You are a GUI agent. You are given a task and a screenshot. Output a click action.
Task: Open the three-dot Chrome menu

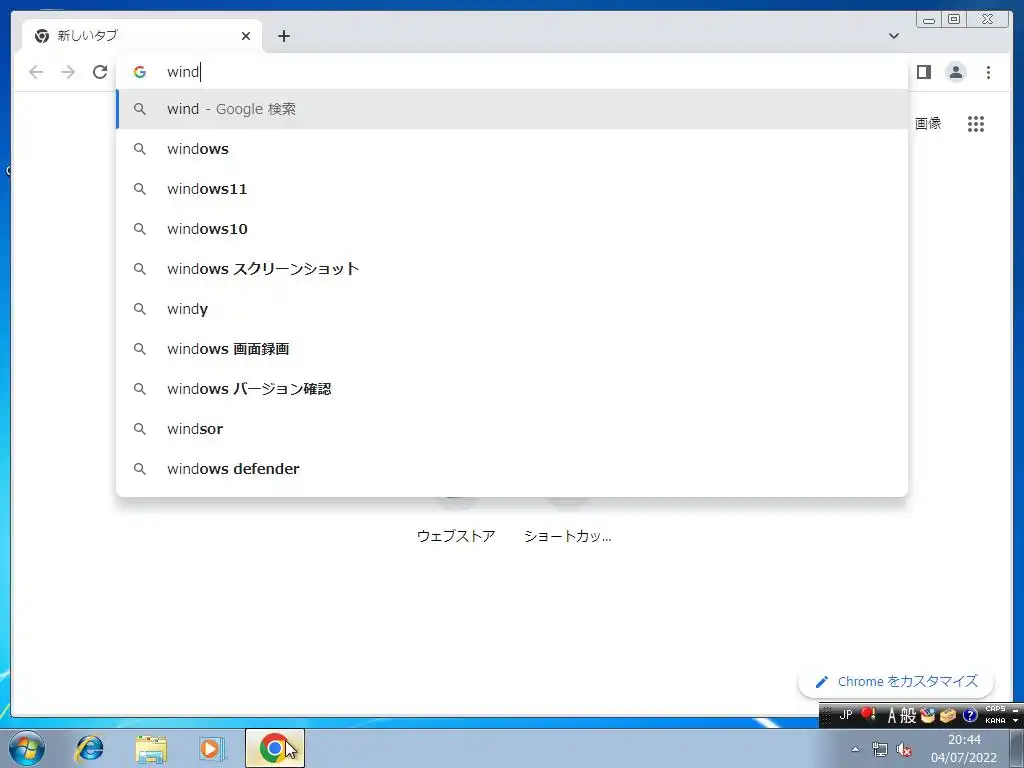tap(988, 72)
